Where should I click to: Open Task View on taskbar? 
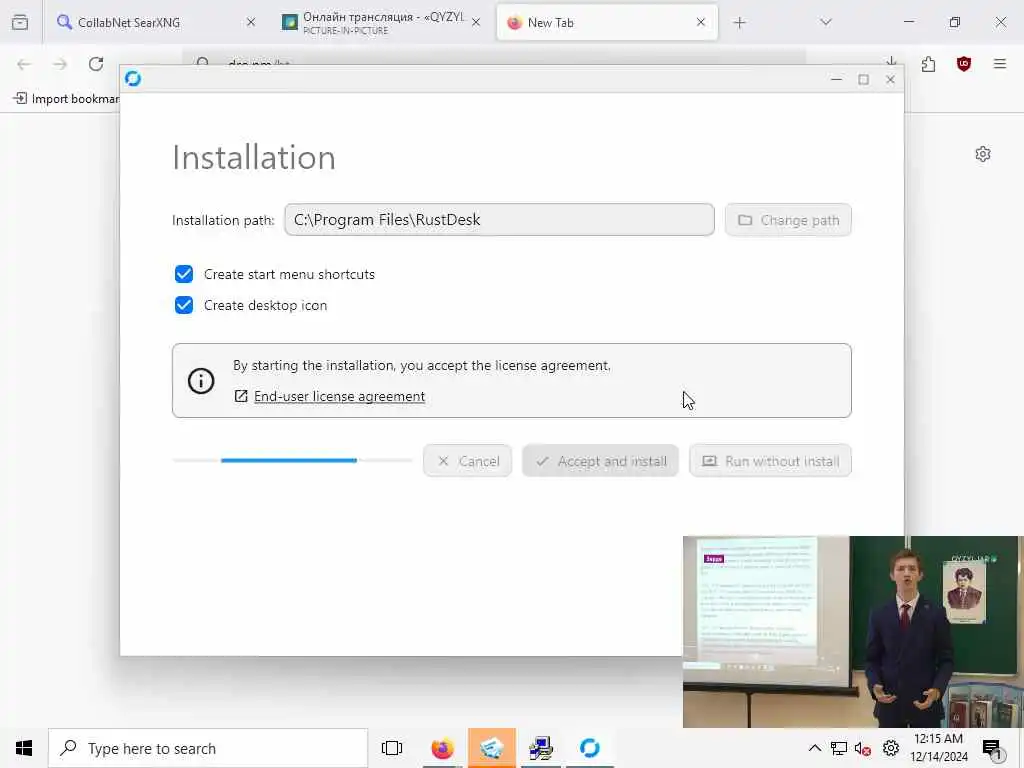(x=392, y=748)
